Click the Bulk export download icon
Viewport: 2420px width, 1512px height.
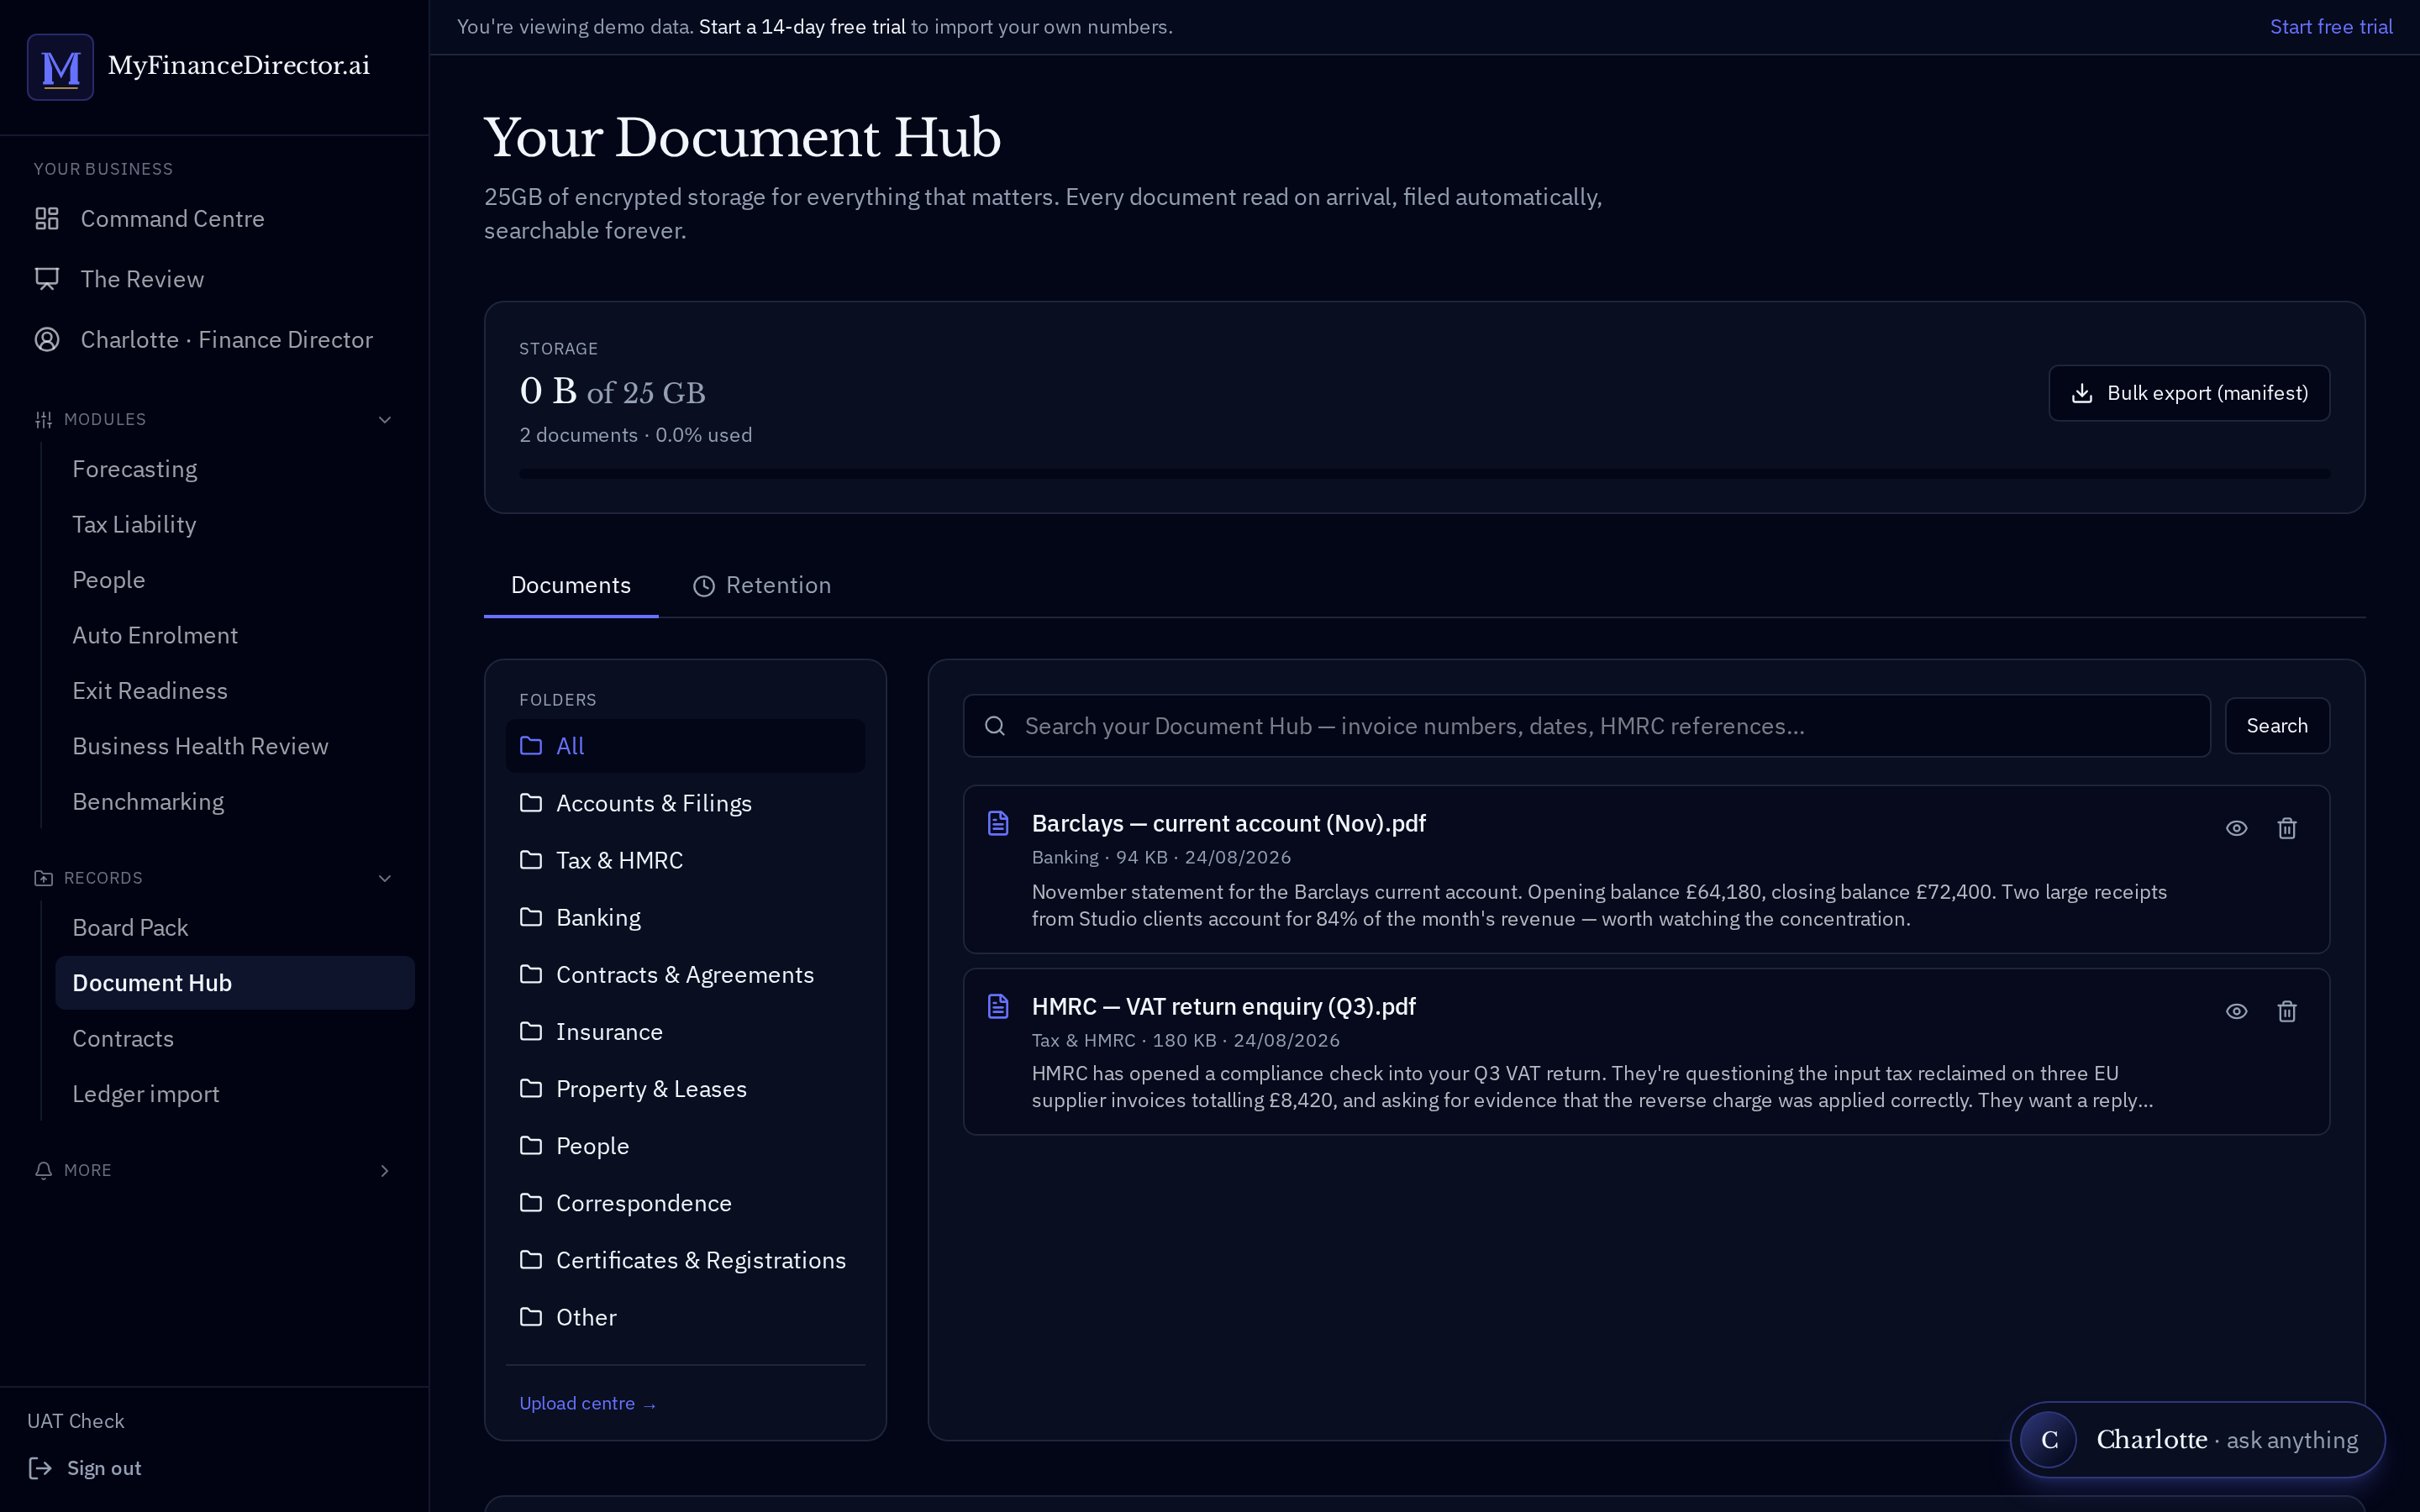2082,393
